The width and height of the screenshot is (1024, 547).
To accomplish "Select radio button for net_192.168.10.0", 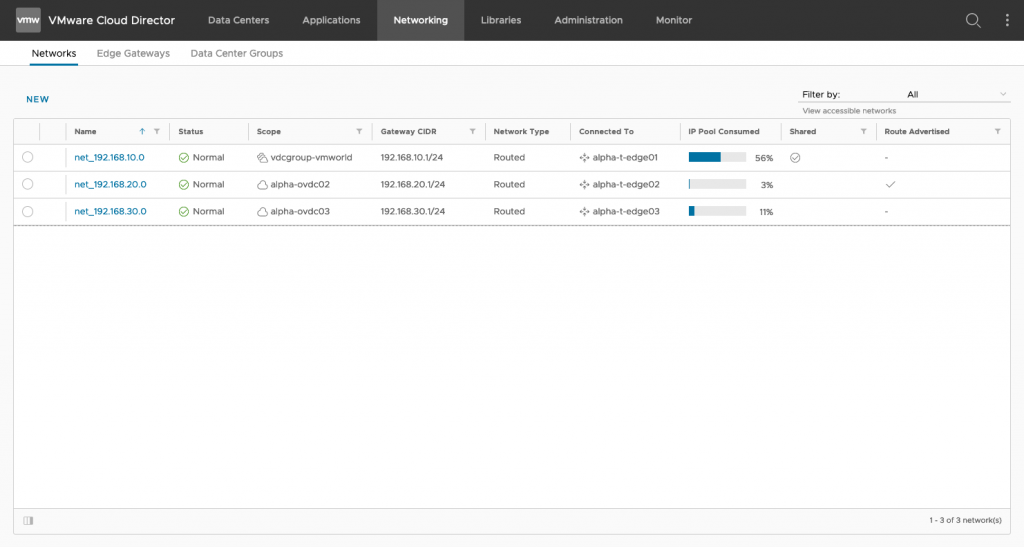I will click(x=27, y=157).
